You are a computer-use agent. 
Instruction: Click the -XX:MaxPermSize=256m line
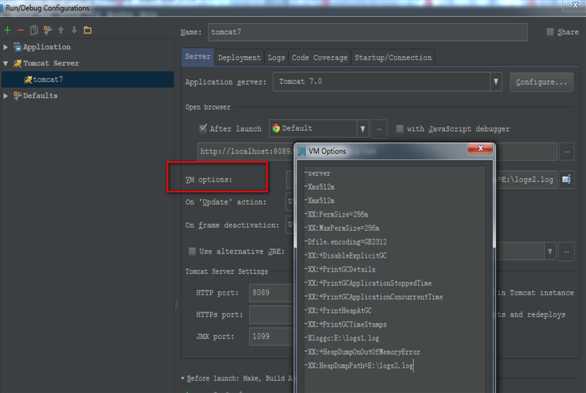342,228
